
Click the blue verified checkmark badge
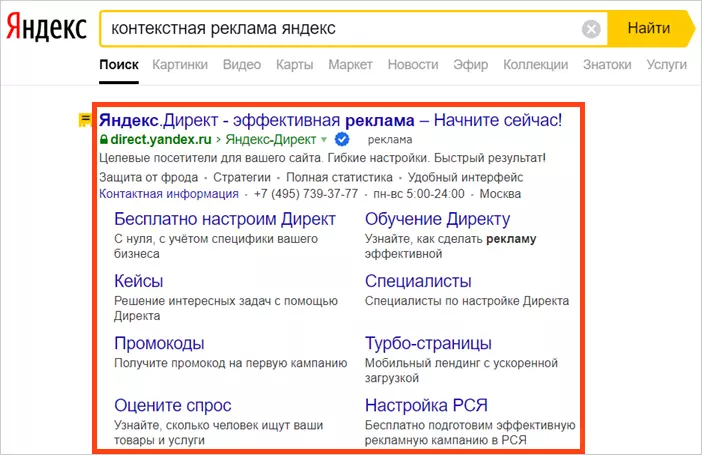click(x=342, y=139)
